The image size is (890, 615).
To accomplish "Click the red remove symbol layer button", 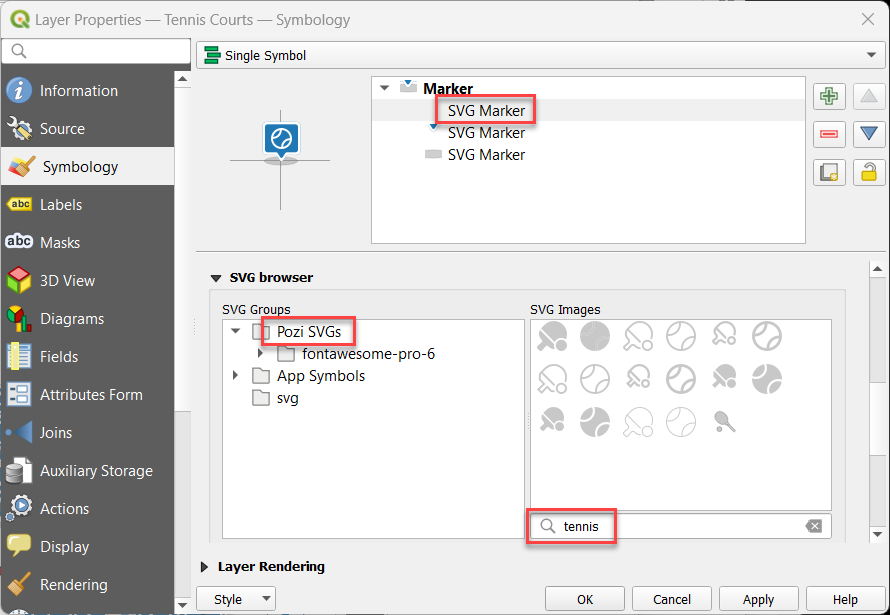I will coord(827,134).
